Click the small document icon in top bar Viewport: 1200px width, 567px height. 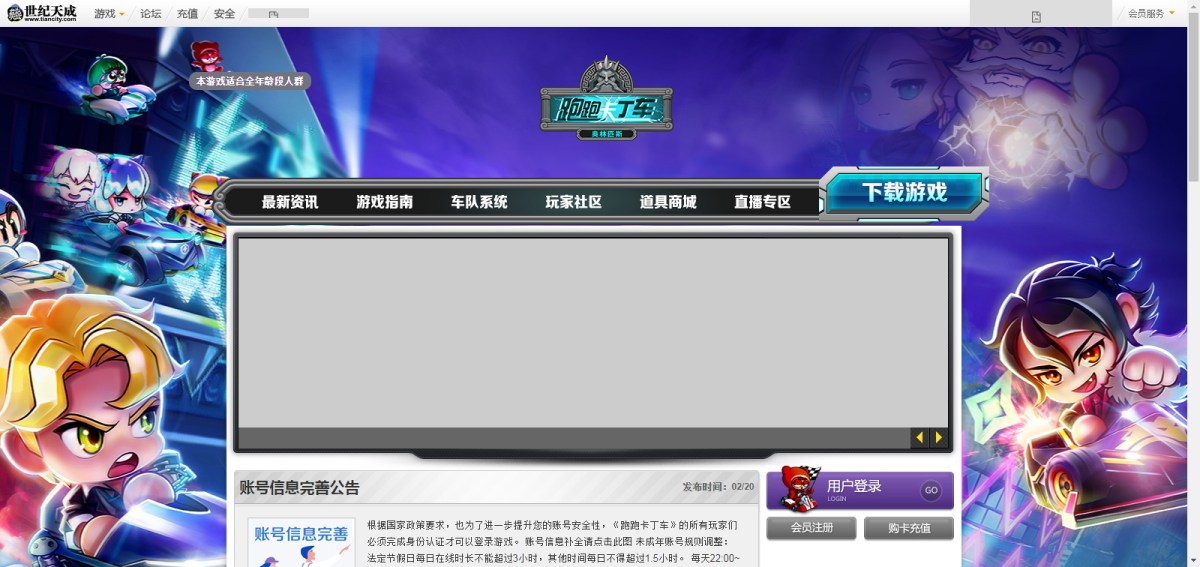pos(1036,17)
